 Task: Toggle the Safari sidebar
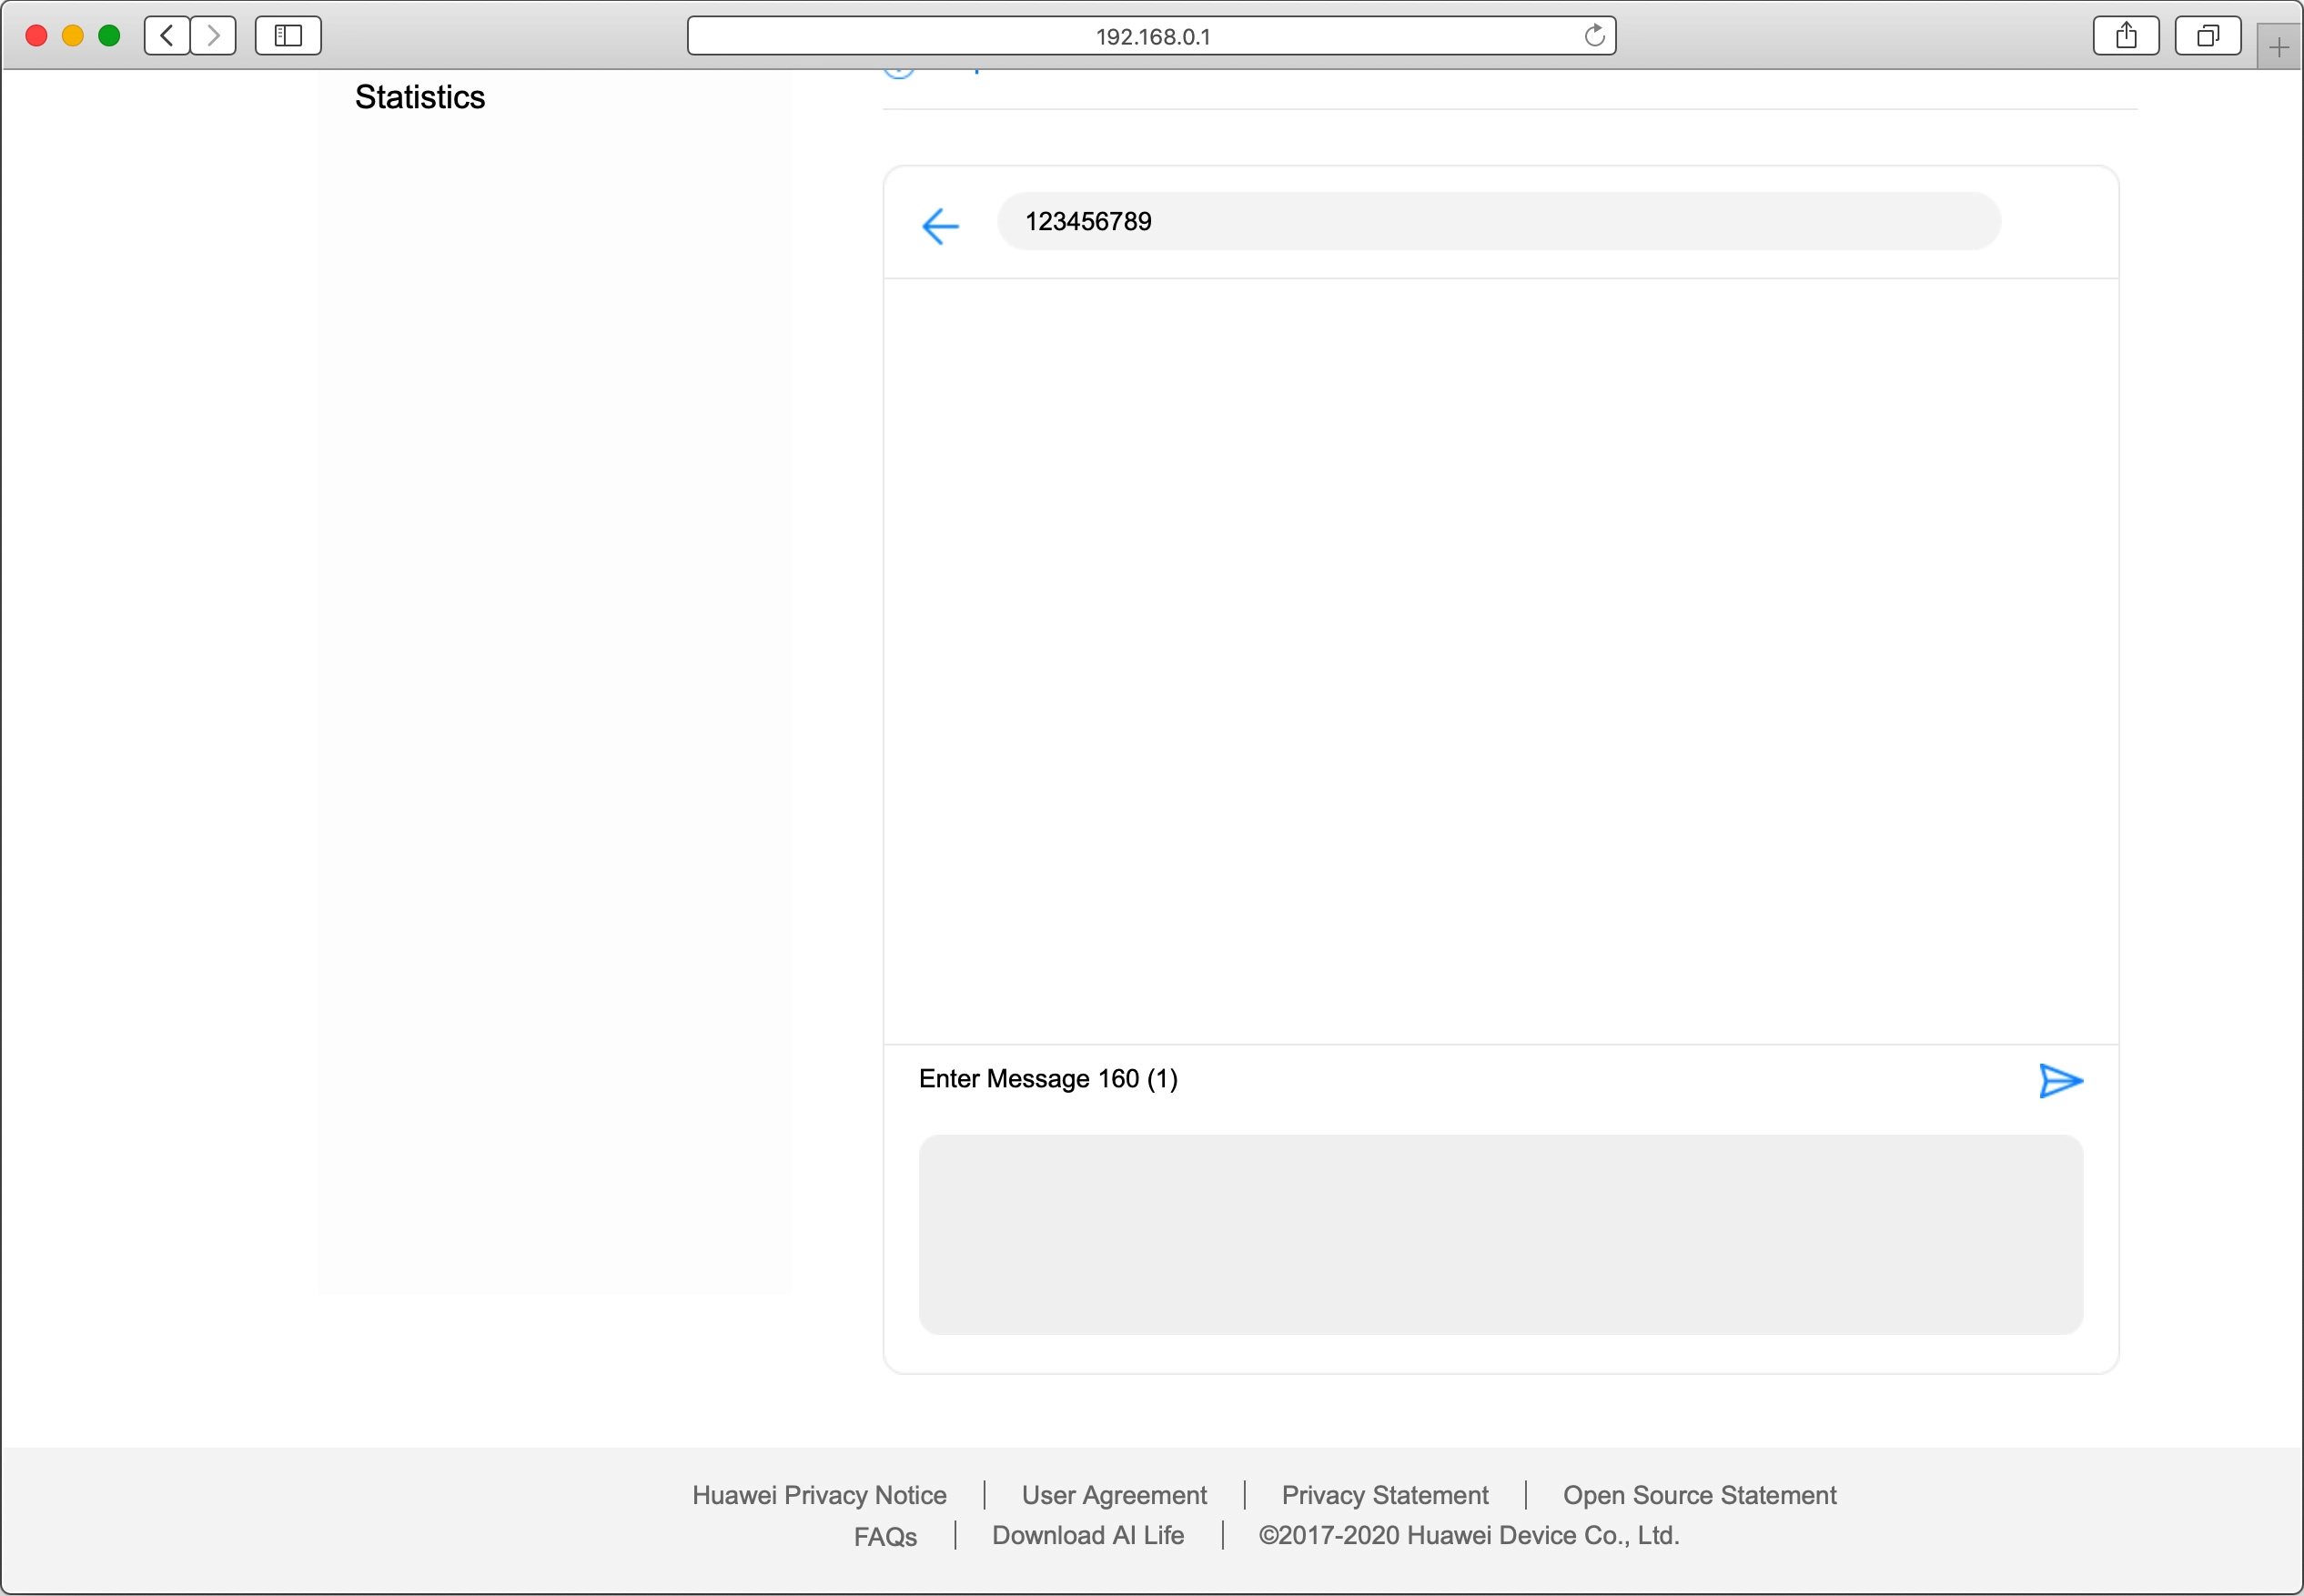click(x=287, y=35)
